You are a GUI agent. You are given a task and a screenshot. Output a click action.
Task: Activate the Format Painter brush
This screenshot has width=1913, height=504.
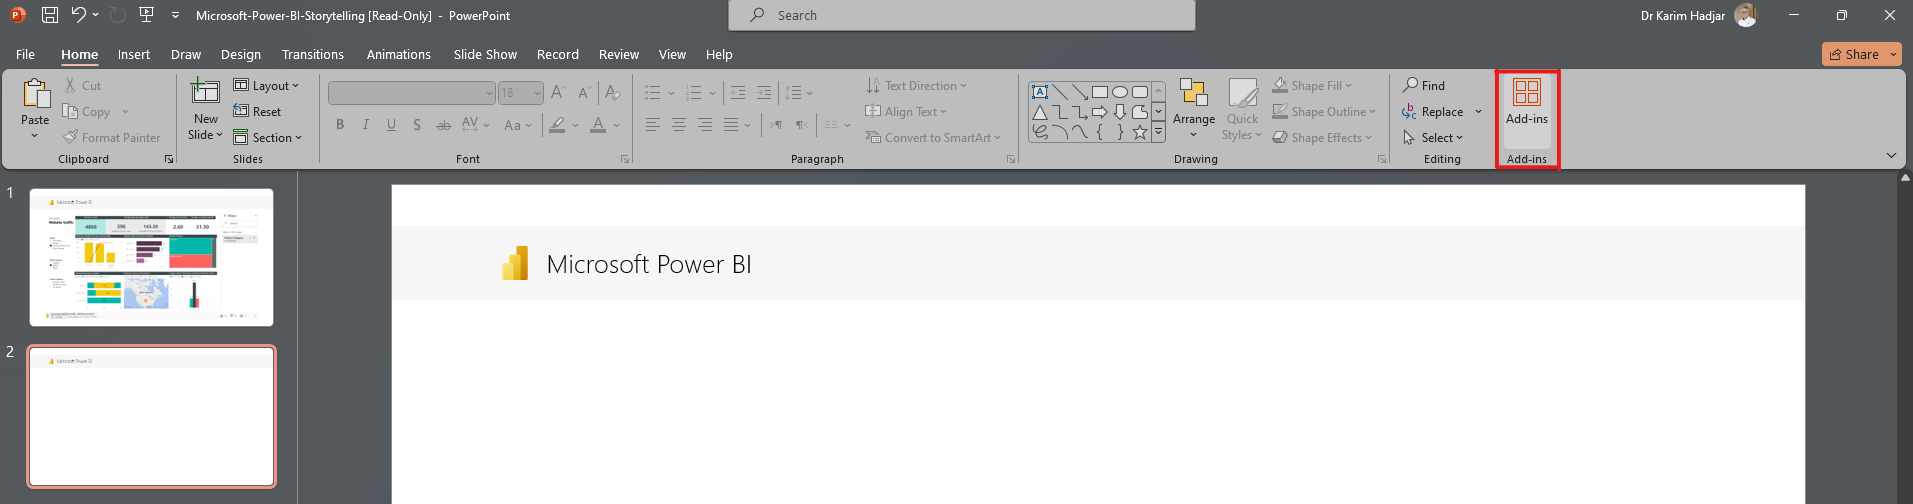click(x=70, y=137)
